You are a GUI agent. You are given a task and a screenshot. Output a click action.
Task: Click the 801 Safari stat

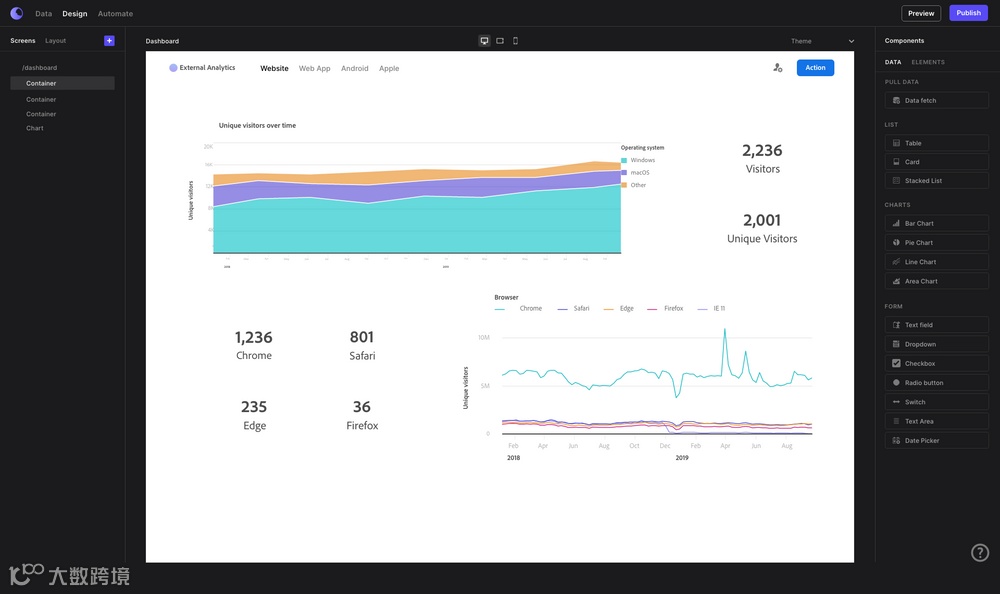[362, 345]
